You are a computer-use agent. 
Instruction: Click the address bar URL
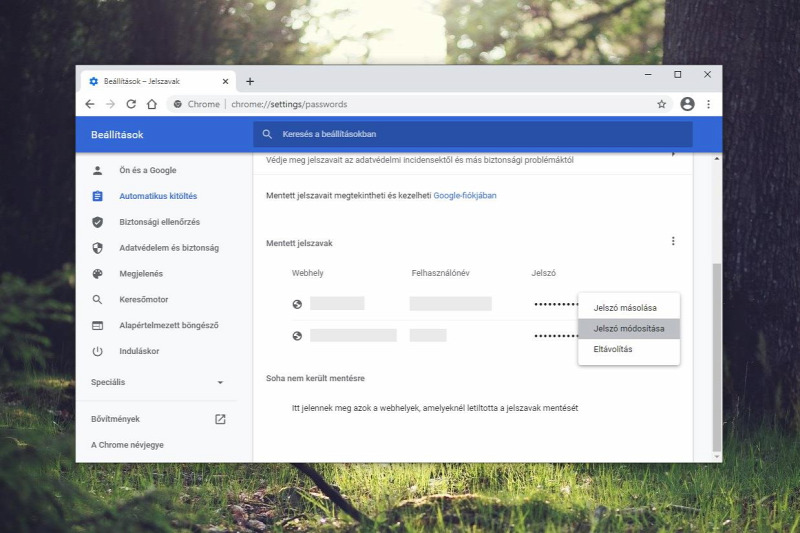tap(289, 104)
